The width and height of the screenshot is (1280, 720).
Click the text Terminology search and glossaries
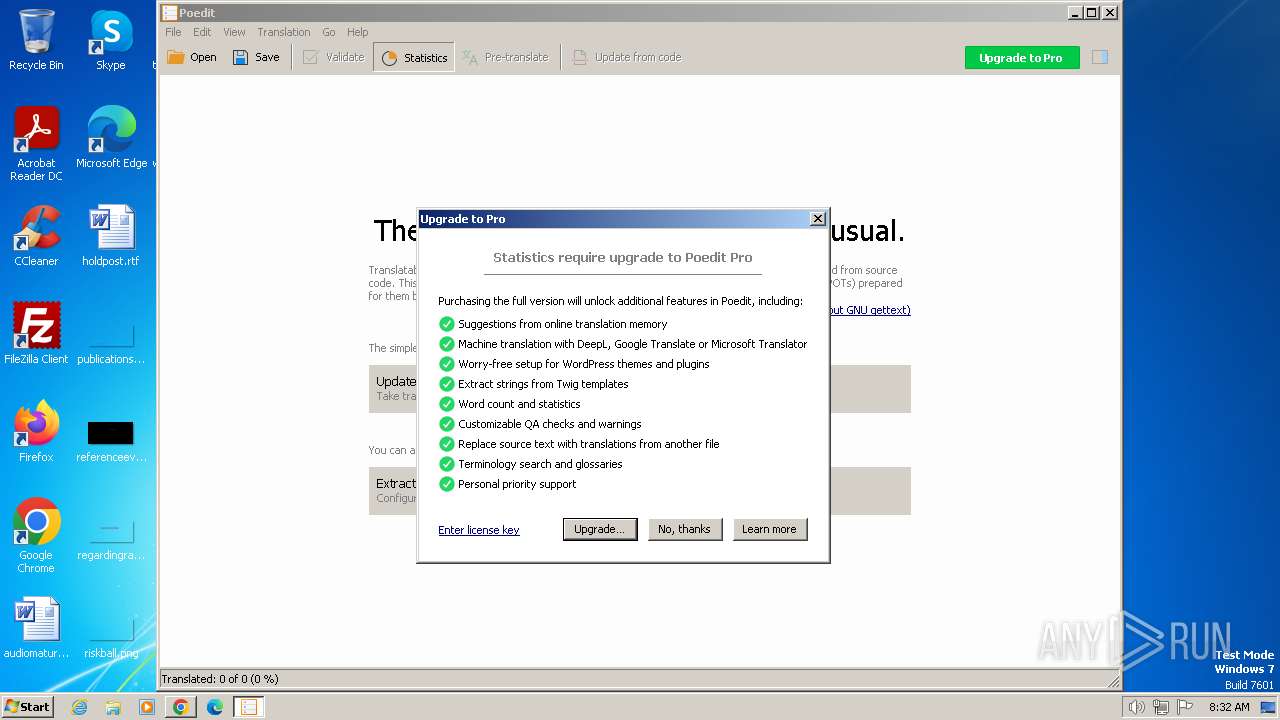540,464
